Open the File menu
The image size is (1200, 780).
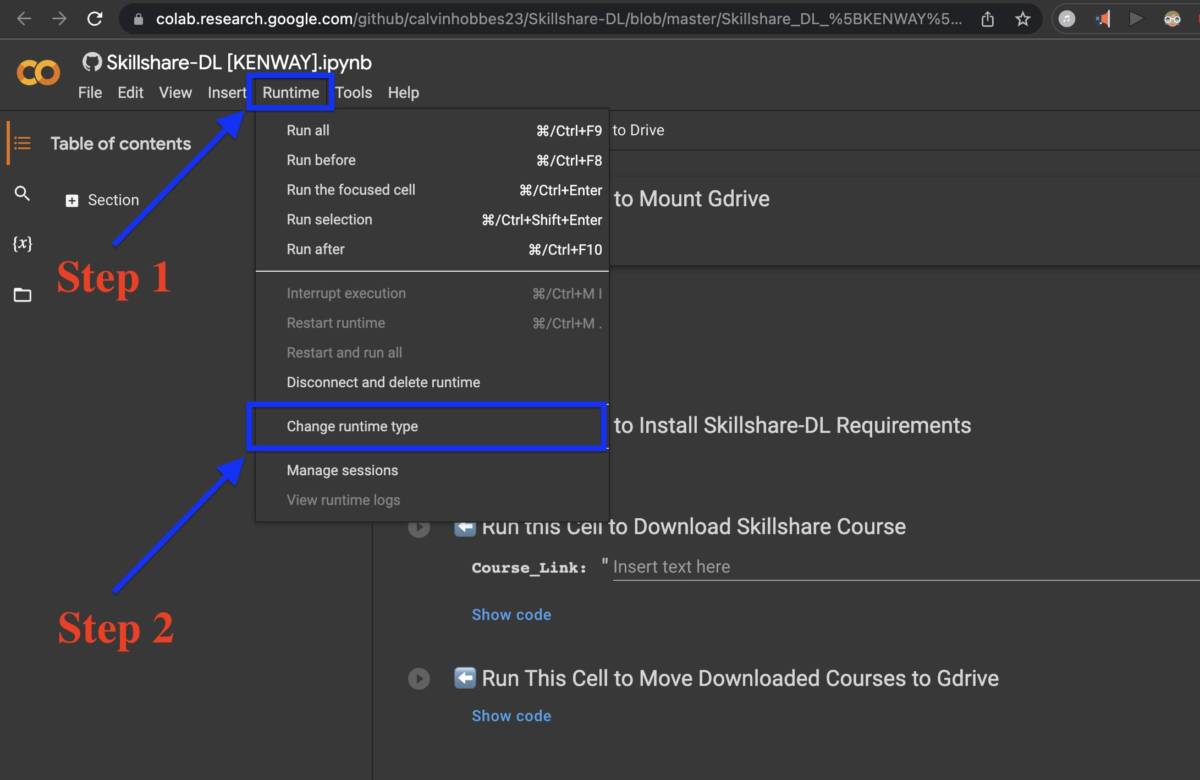[x=90, y=92]
